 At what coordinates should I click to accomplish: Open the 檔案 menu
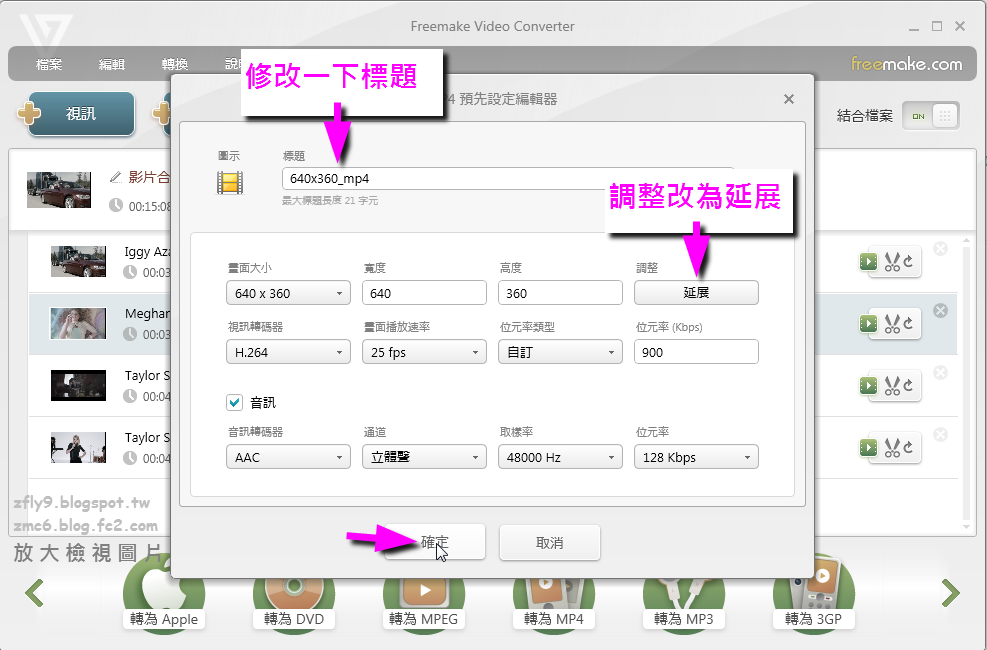click(x=49, y=64)
